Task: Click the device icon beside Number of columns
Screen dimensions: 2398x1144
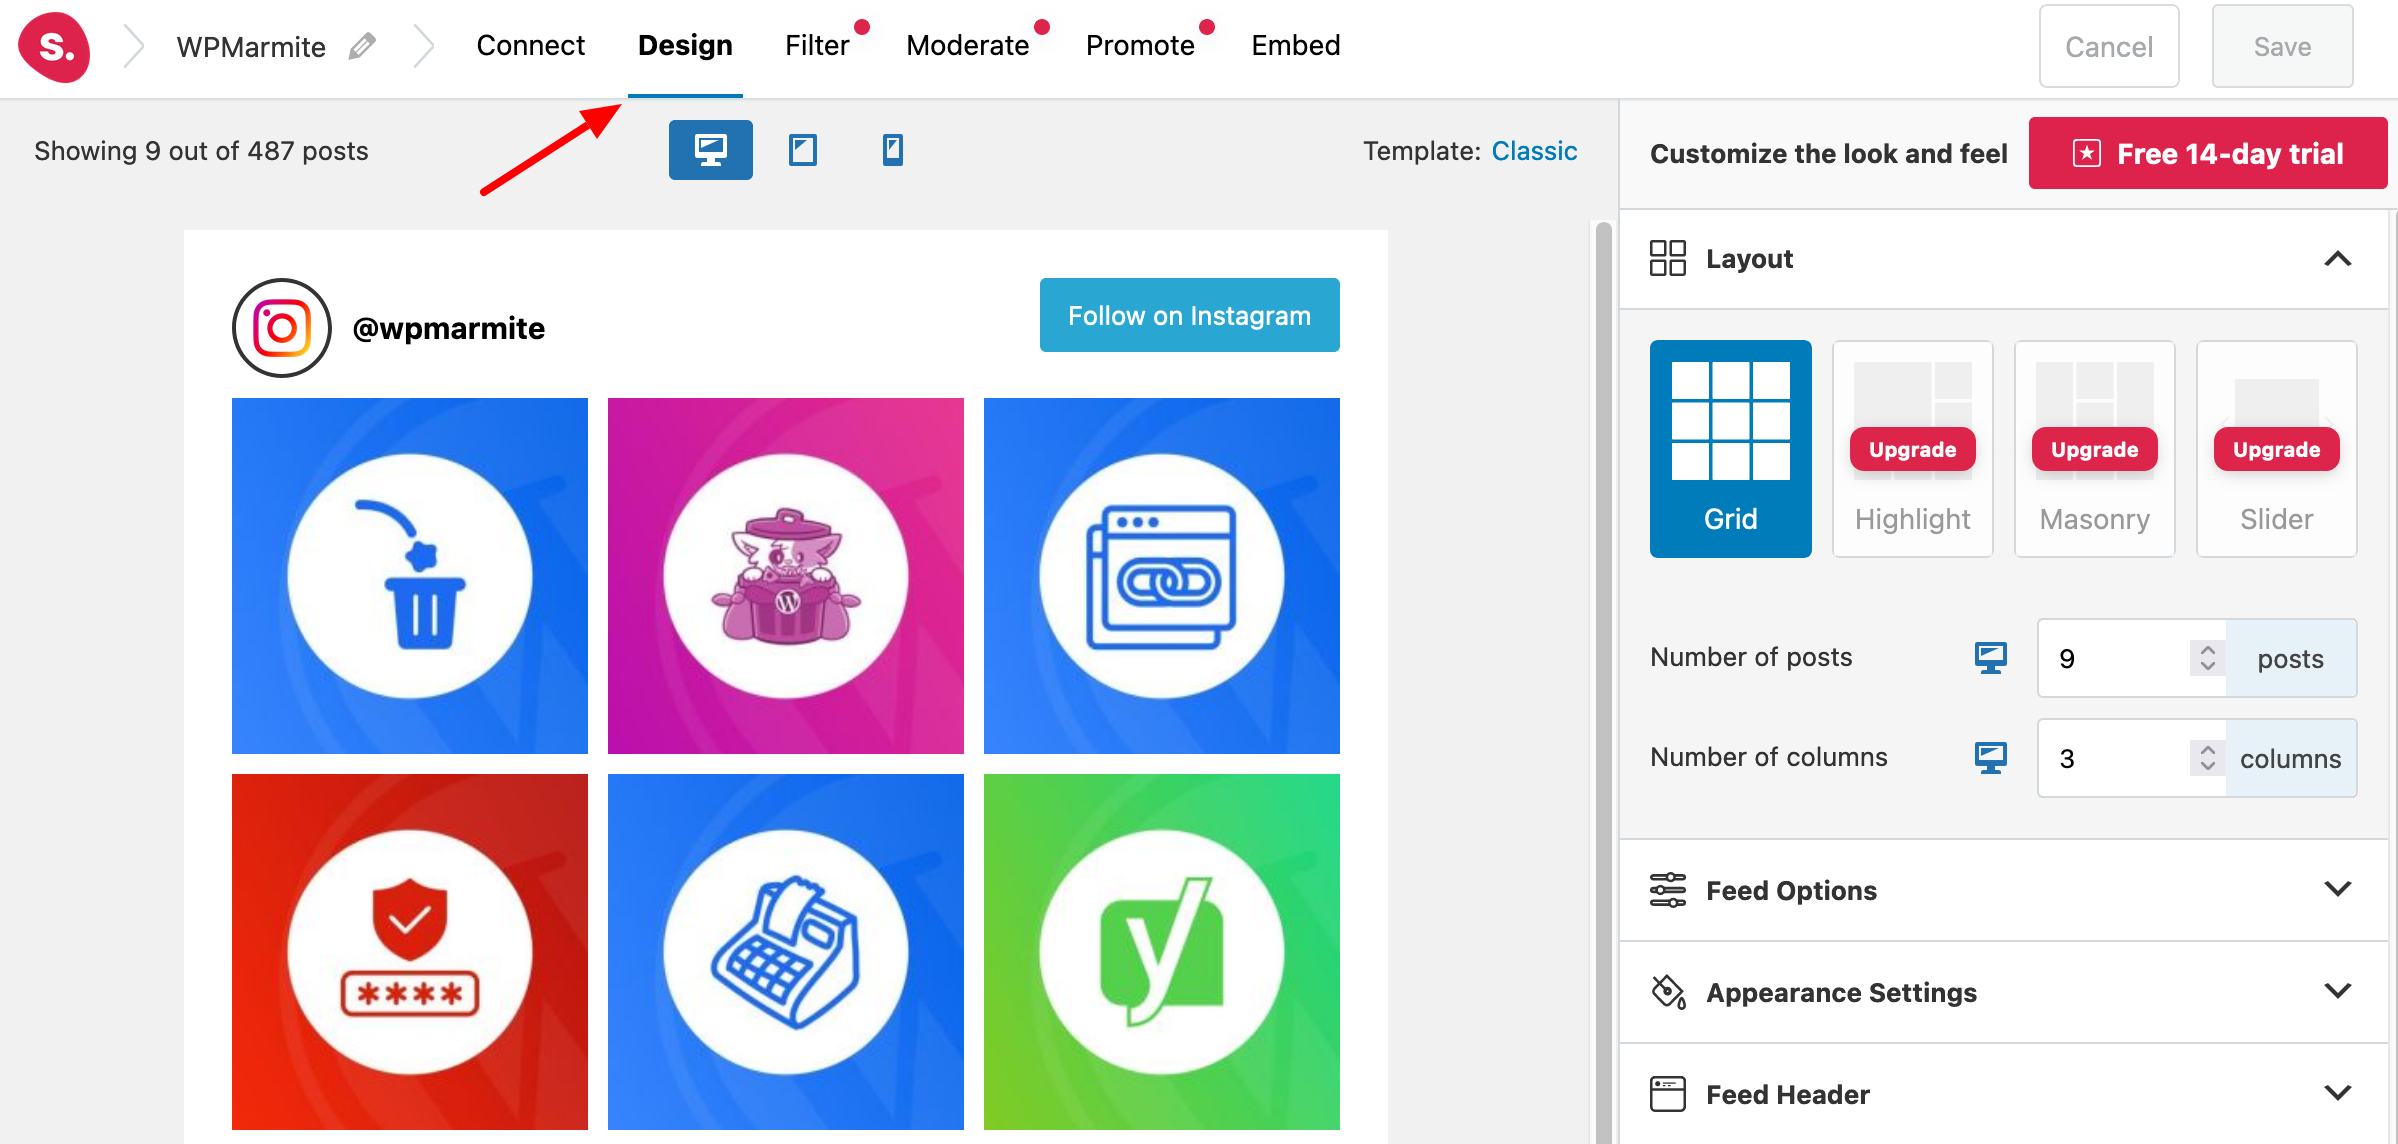Action: (1990, 758)
